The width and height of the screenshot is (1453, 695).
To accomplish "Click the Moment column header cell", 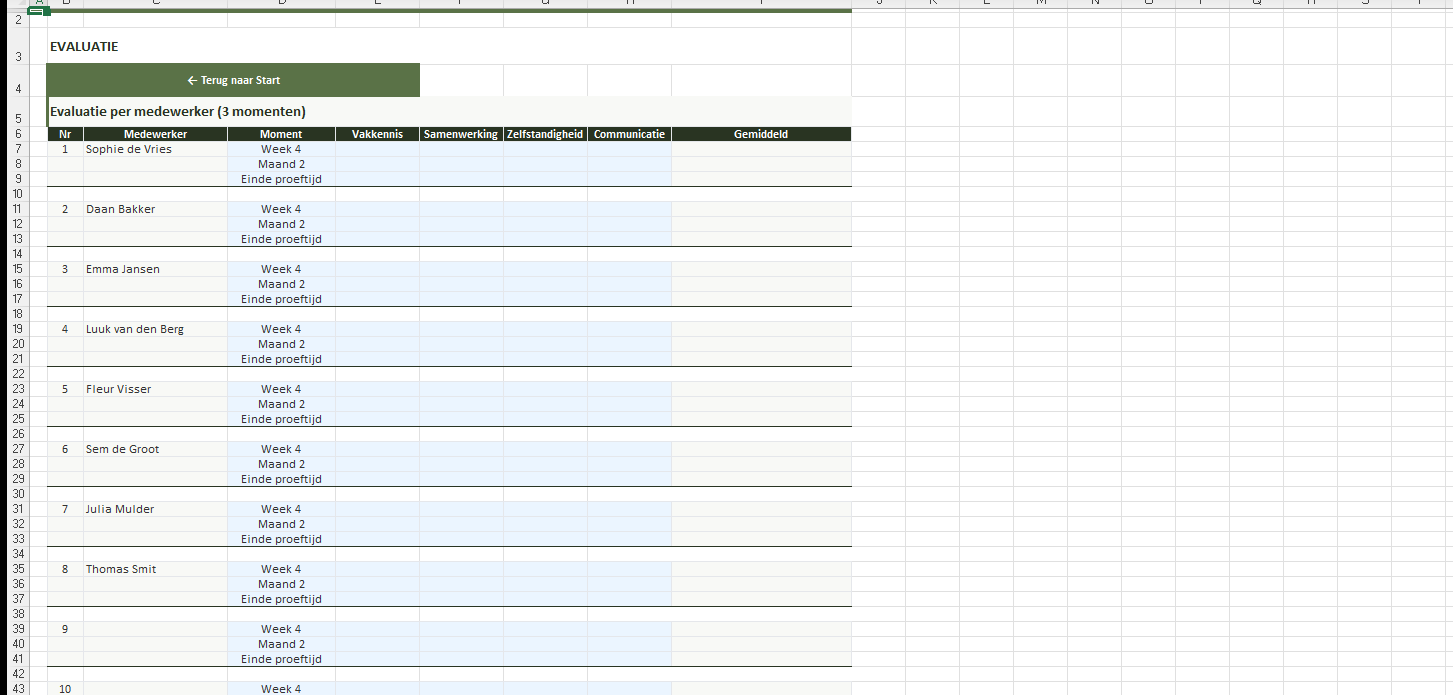I will pyautogui.click(x=281, y=134).
